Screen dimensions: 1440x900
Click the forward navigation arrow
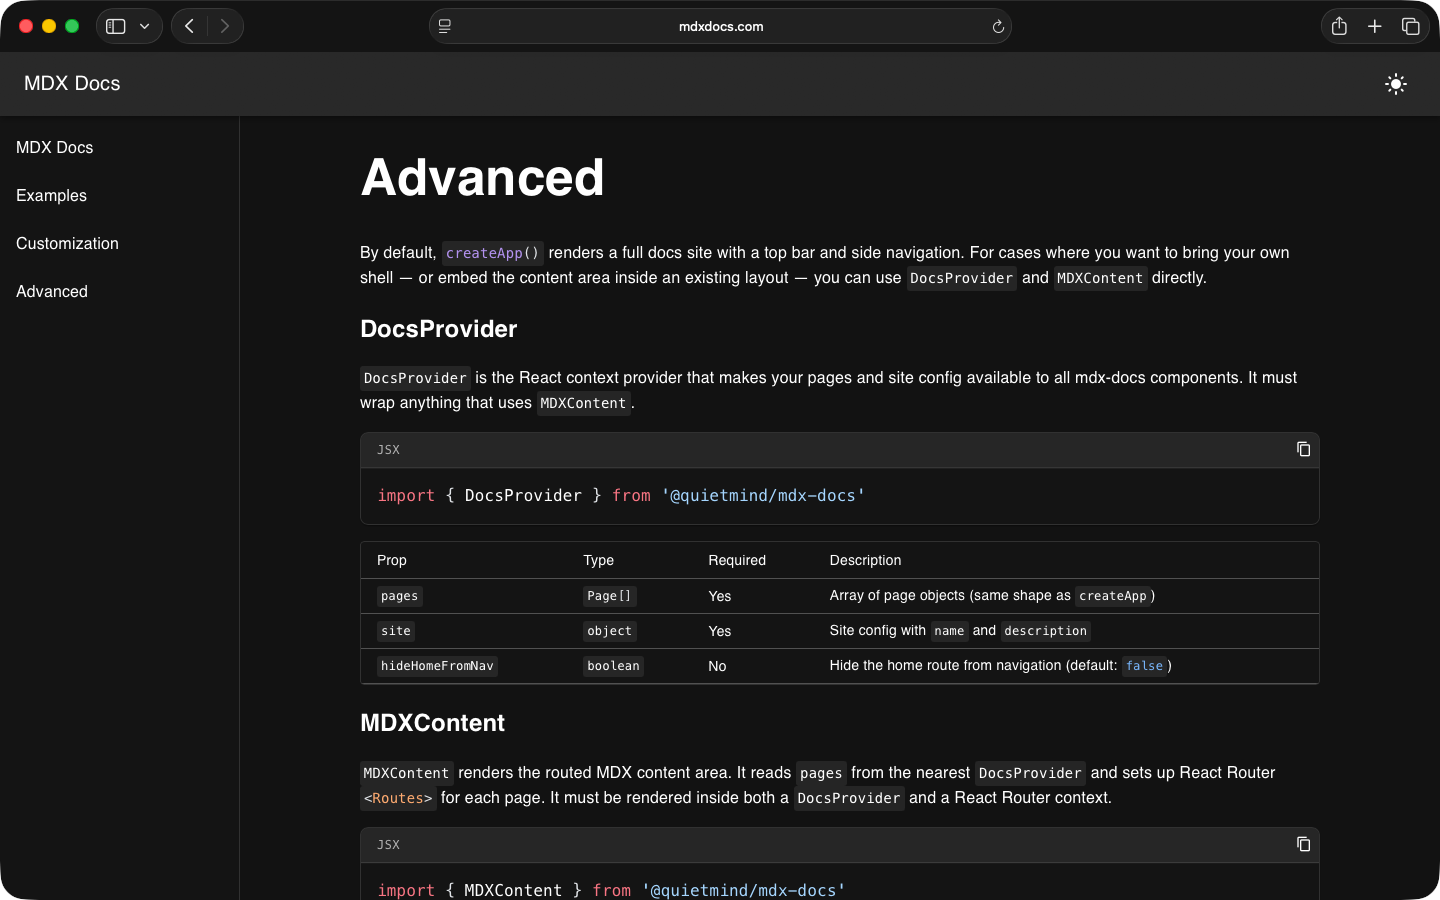coord(225,26)
